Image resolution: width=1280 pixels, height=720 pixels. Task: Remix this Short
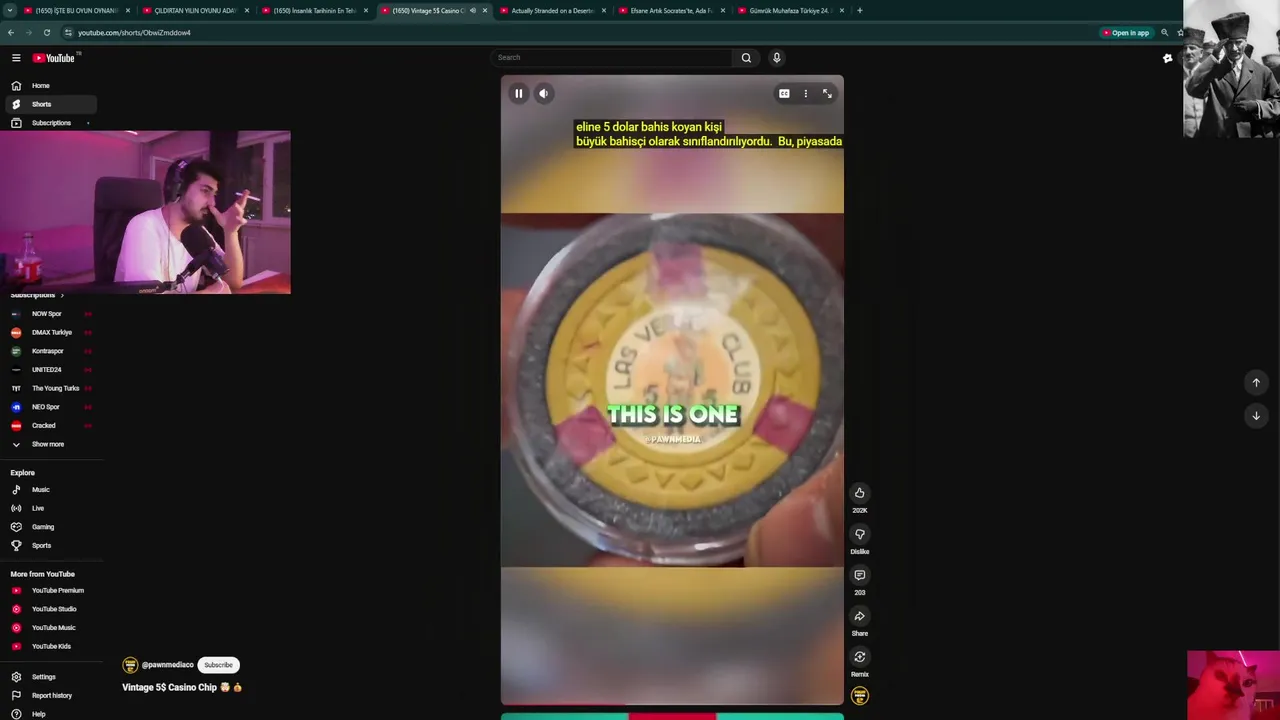859,657
